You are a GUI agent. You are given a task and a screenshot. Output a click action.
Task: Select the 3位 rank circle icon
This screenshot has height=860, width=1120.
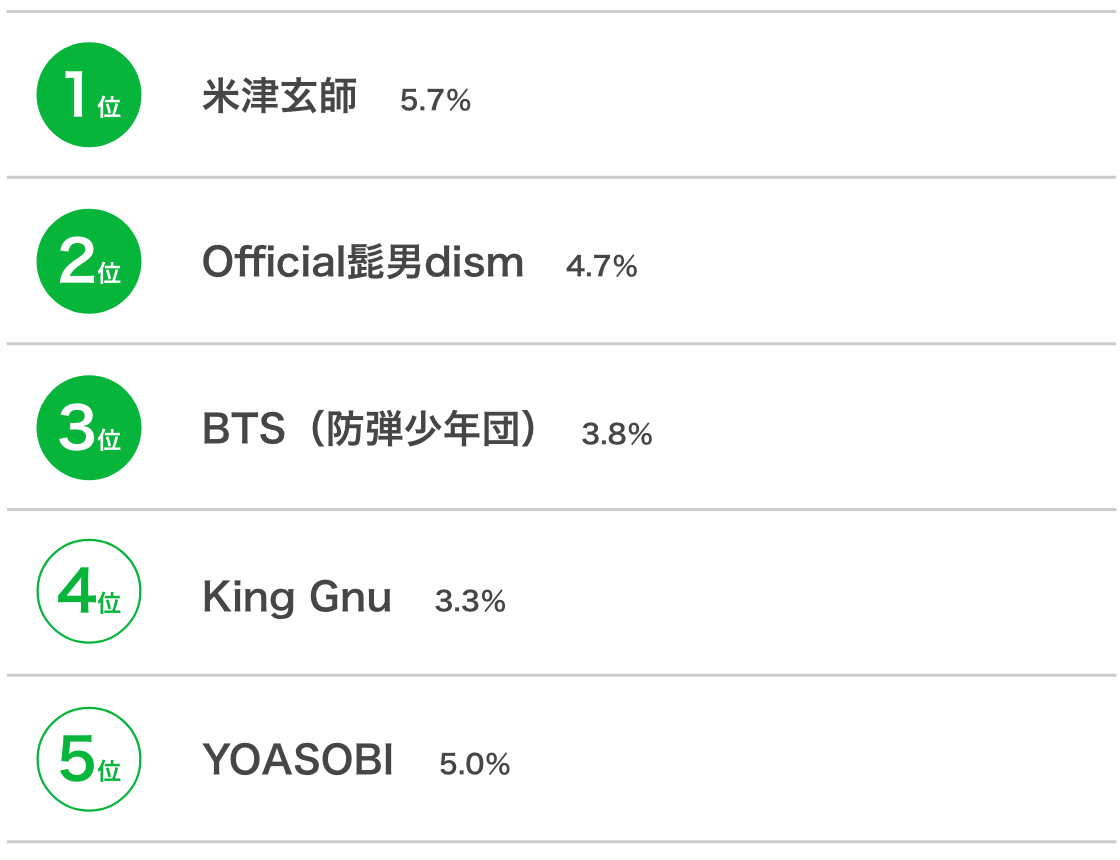pyautogui.click(x=89, y=428)
